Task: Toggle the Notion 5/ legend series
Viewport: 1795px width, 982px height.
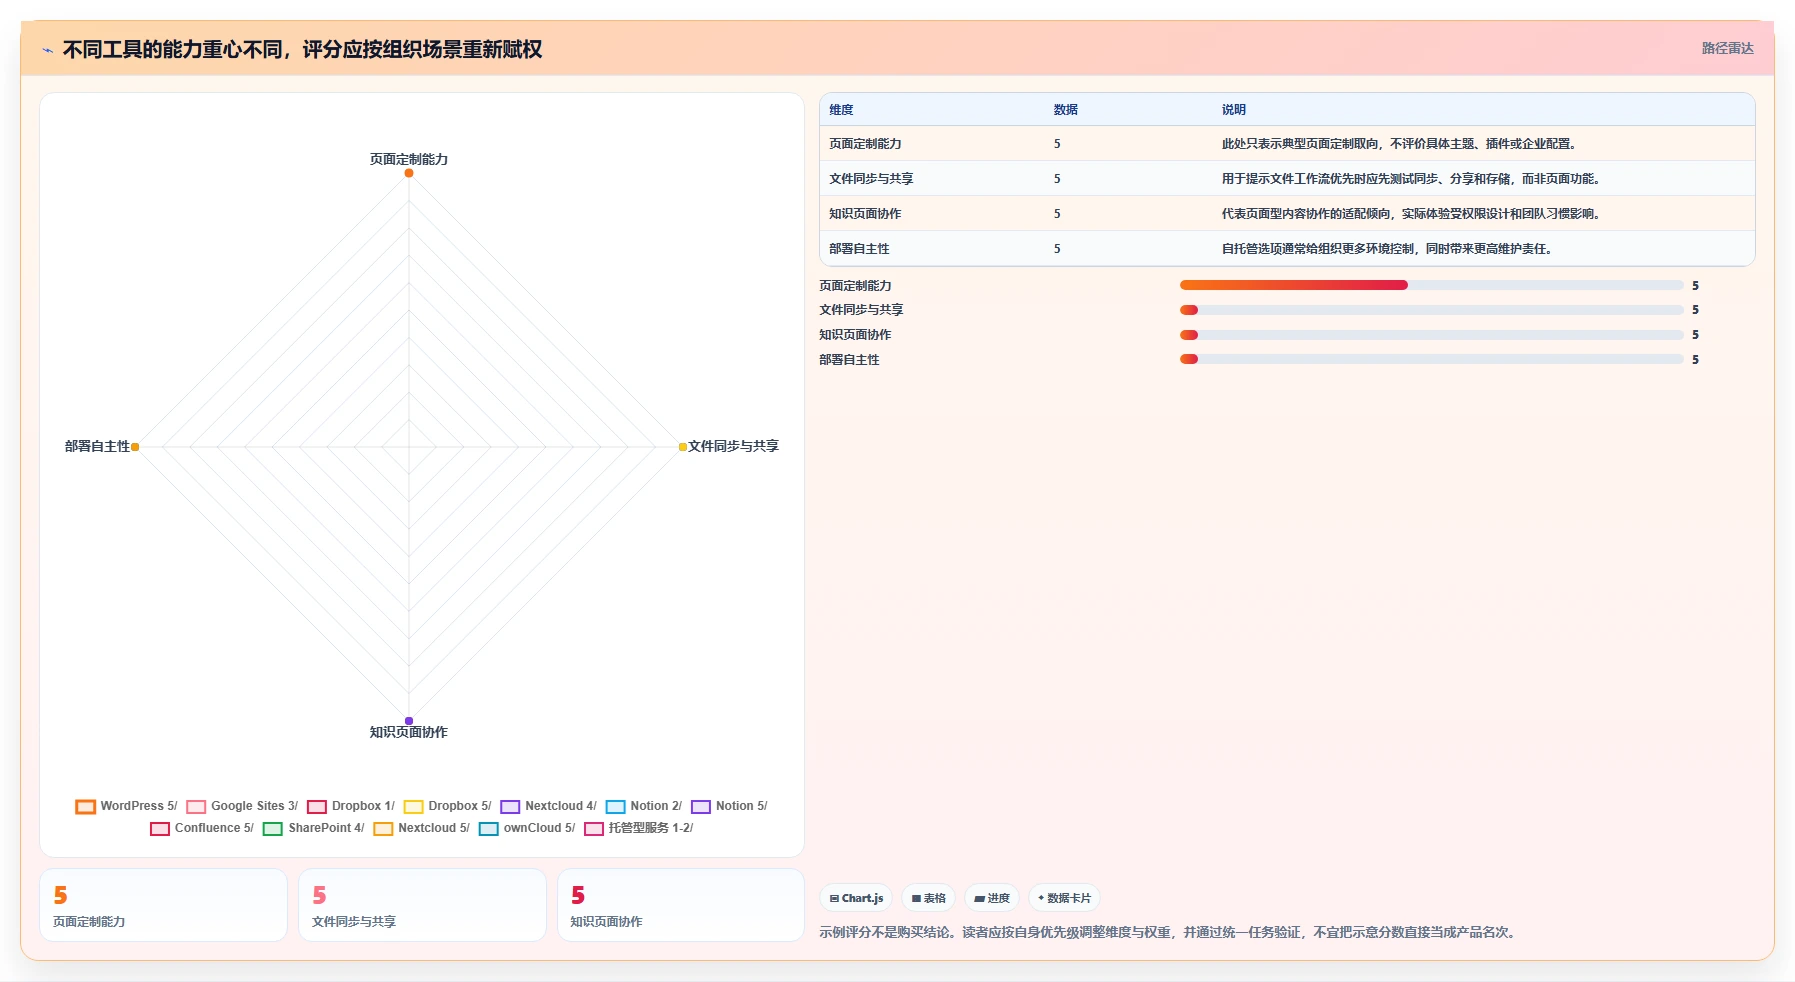Action: pos(730,806)
